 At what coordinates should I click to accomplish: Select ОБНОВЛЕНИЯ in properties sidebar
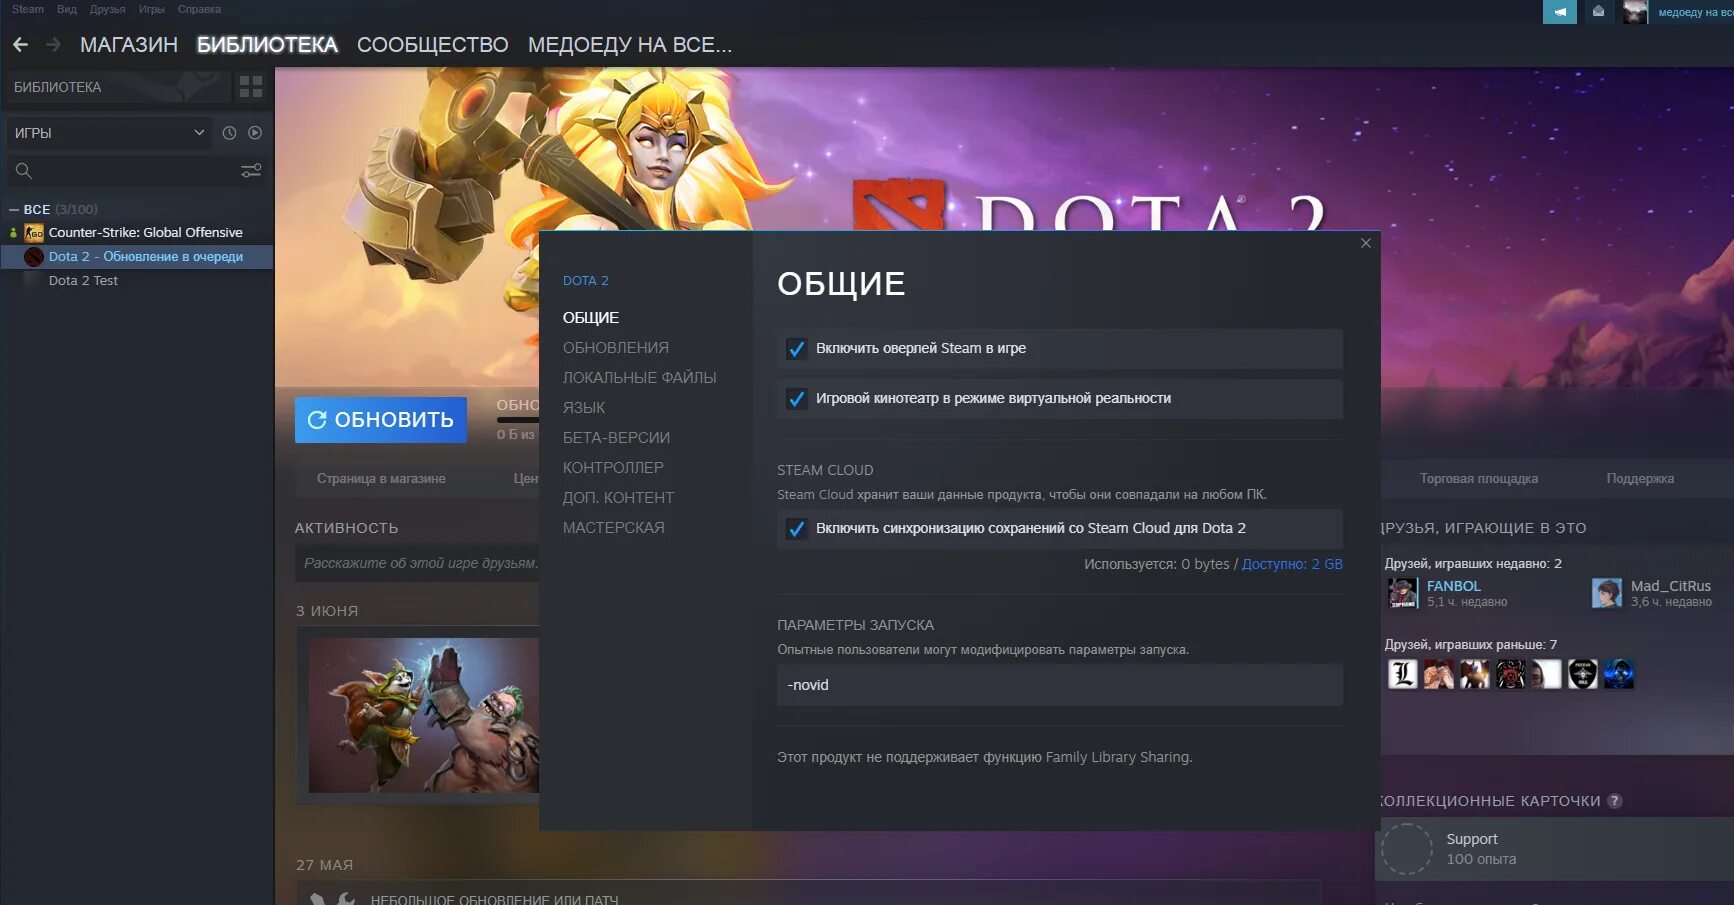click(616, 348)
